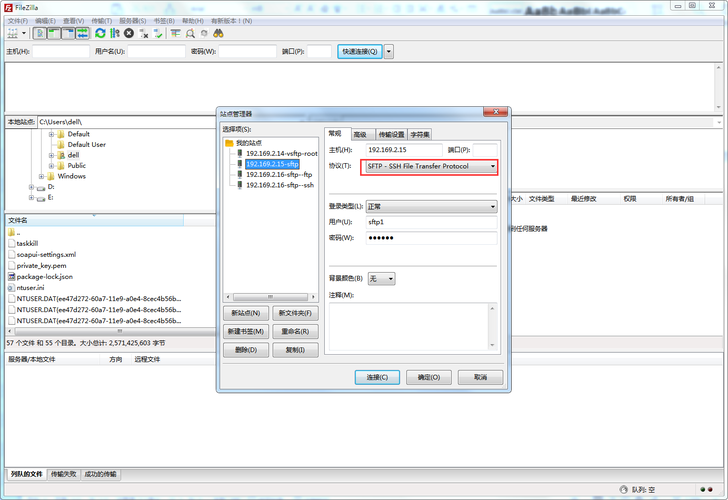
Task: Open the 登录类型 dropdown
Action: 431,207
